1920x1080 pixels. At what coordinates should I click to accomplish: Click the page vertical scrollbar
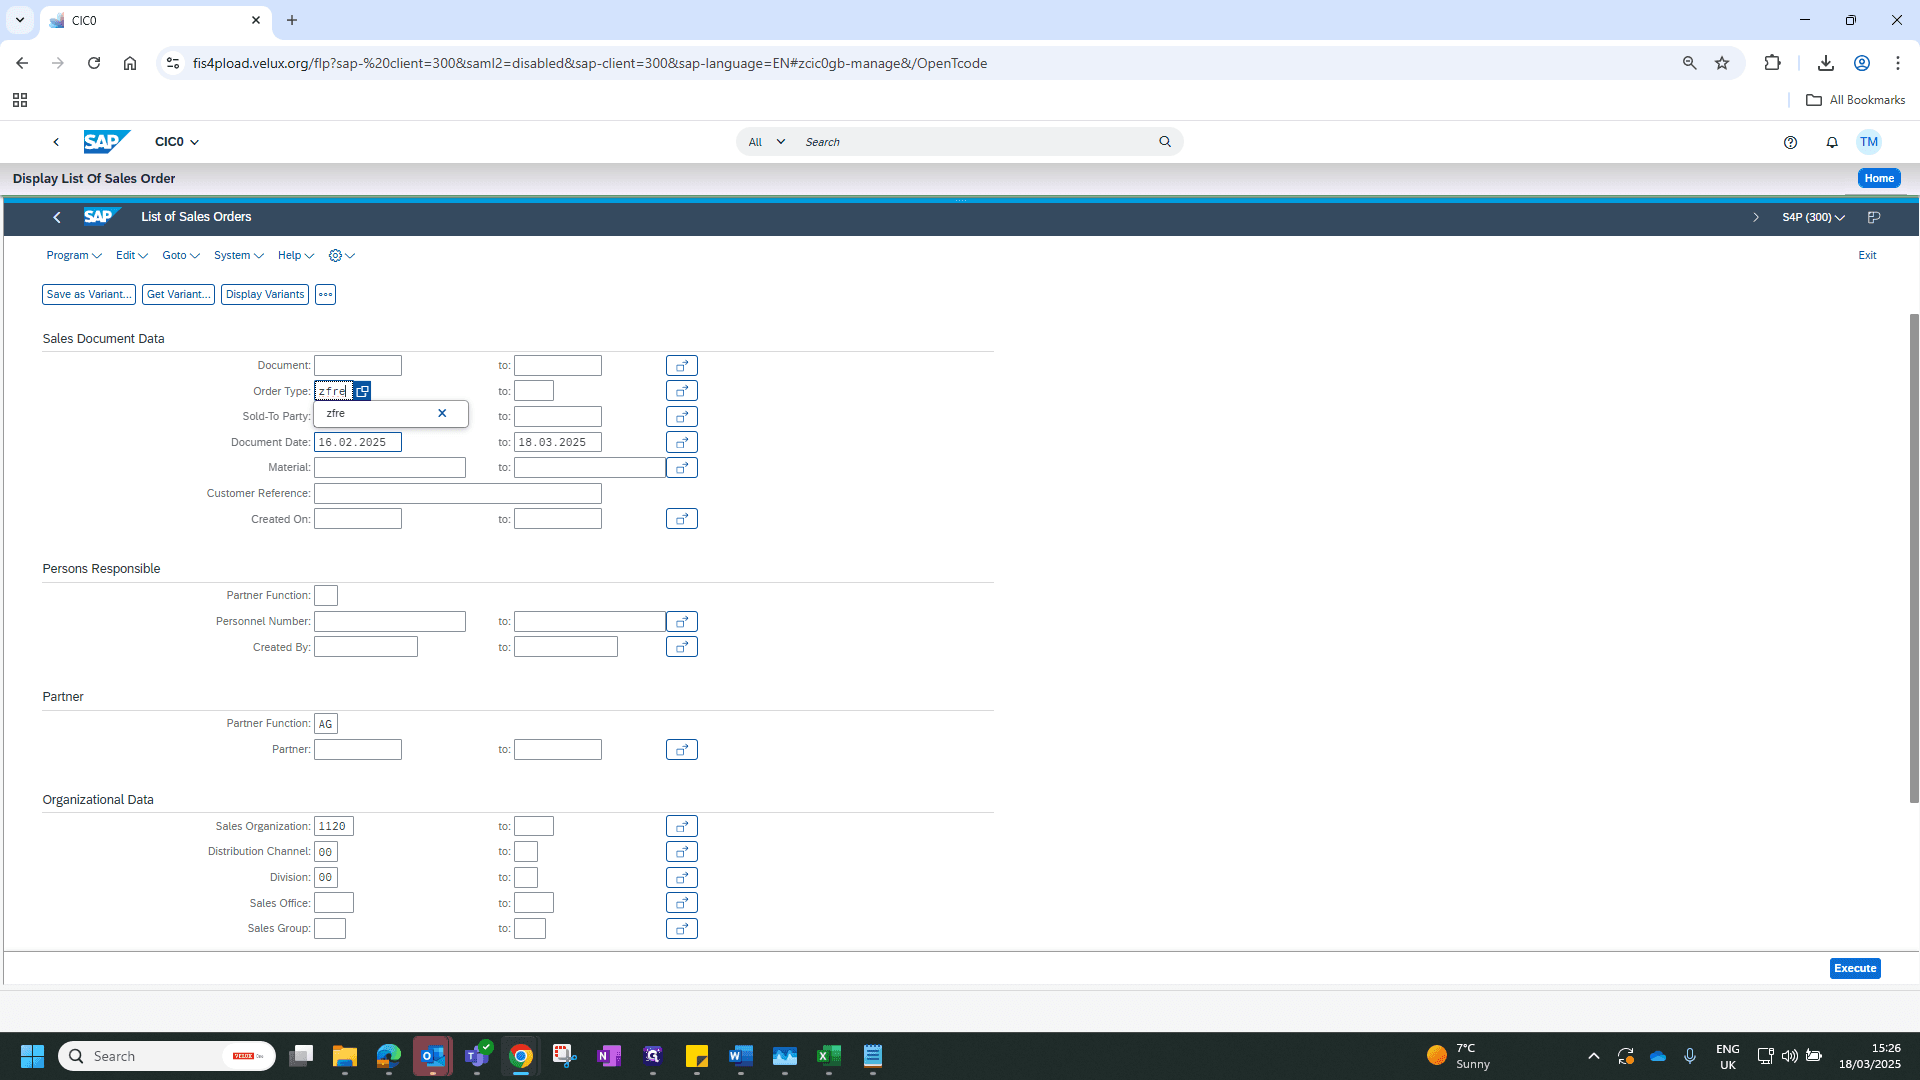(1914, 558)
